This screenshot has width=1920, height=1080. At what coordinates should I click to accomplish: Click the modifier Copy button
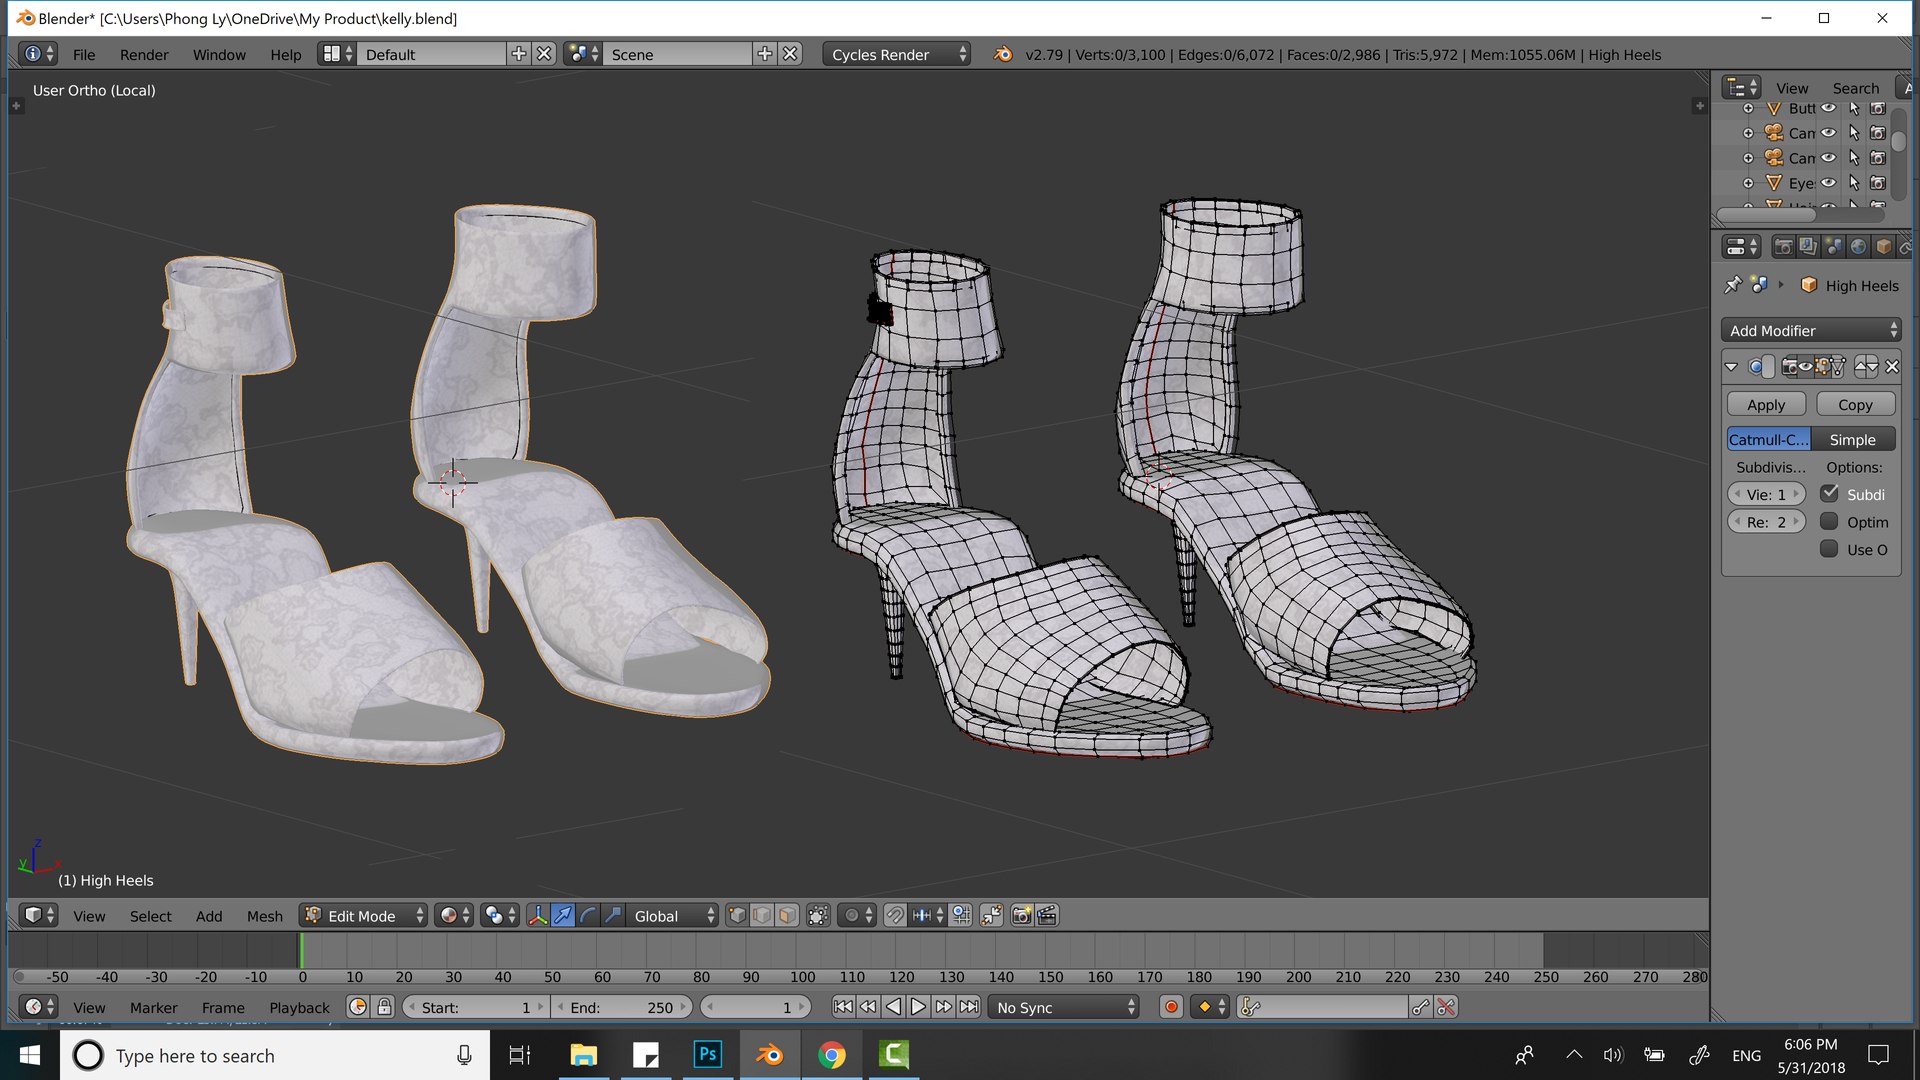[1855, 404]
